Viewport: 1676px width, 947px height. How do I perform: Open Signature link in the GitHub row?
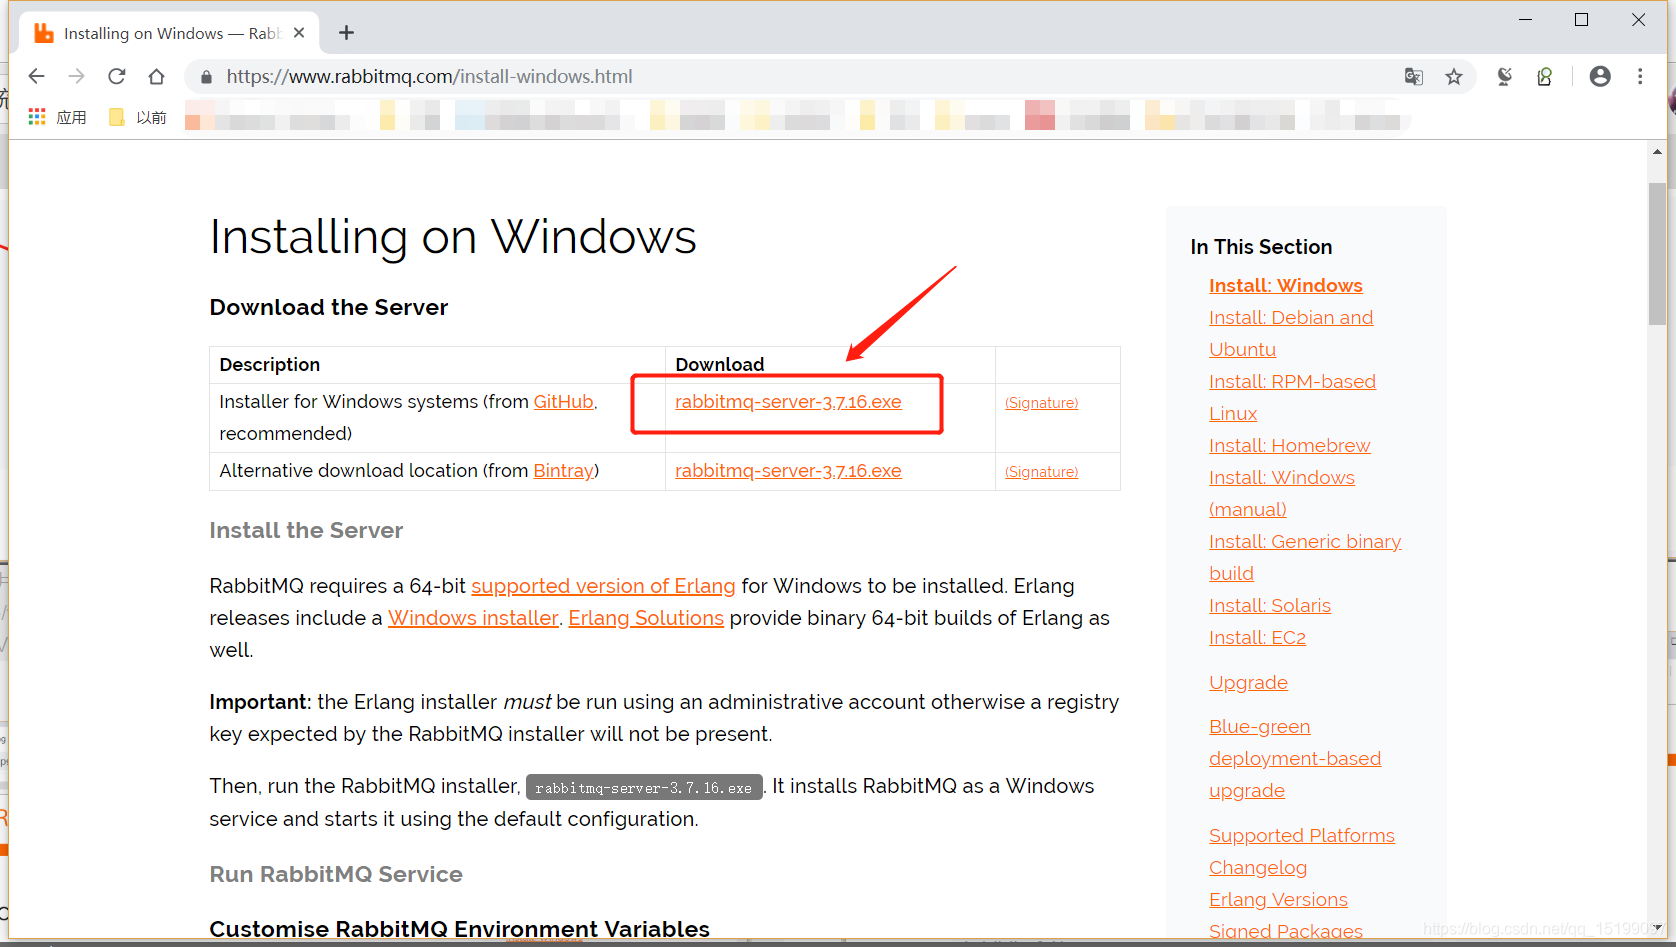pos(1041,403)
